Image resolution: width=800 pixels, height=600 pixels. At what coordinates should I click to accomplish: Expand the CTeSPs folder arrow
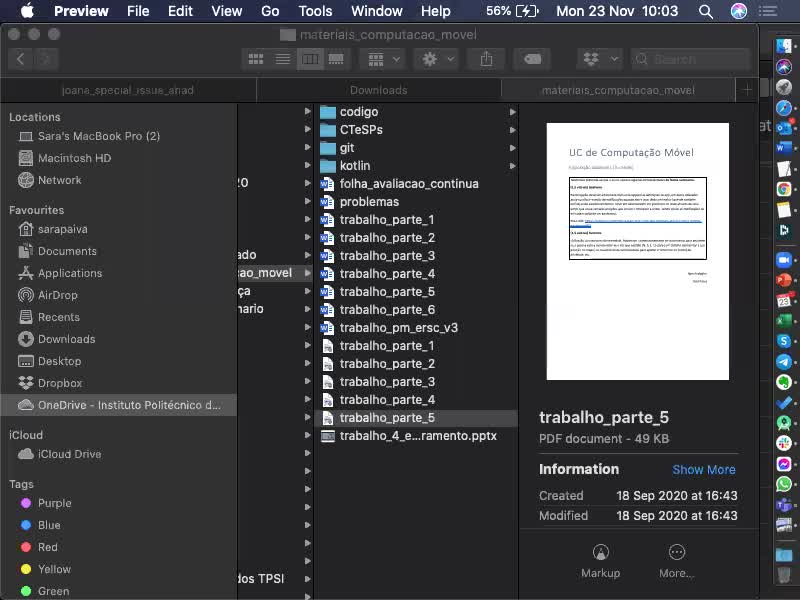coord(512,130)
